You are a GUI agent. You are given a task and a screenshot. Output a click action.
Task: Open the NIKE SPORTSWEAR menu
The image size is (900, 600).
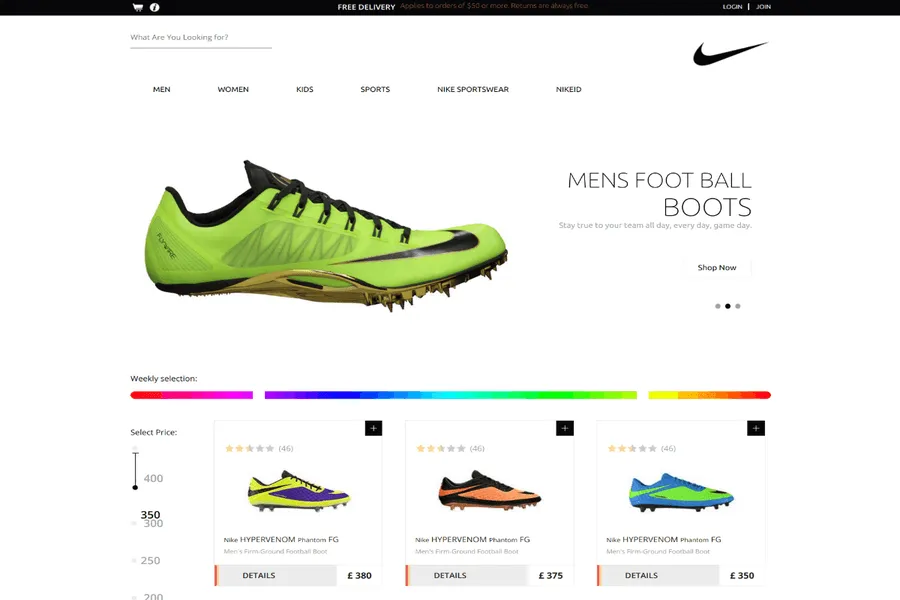(472, 90)
